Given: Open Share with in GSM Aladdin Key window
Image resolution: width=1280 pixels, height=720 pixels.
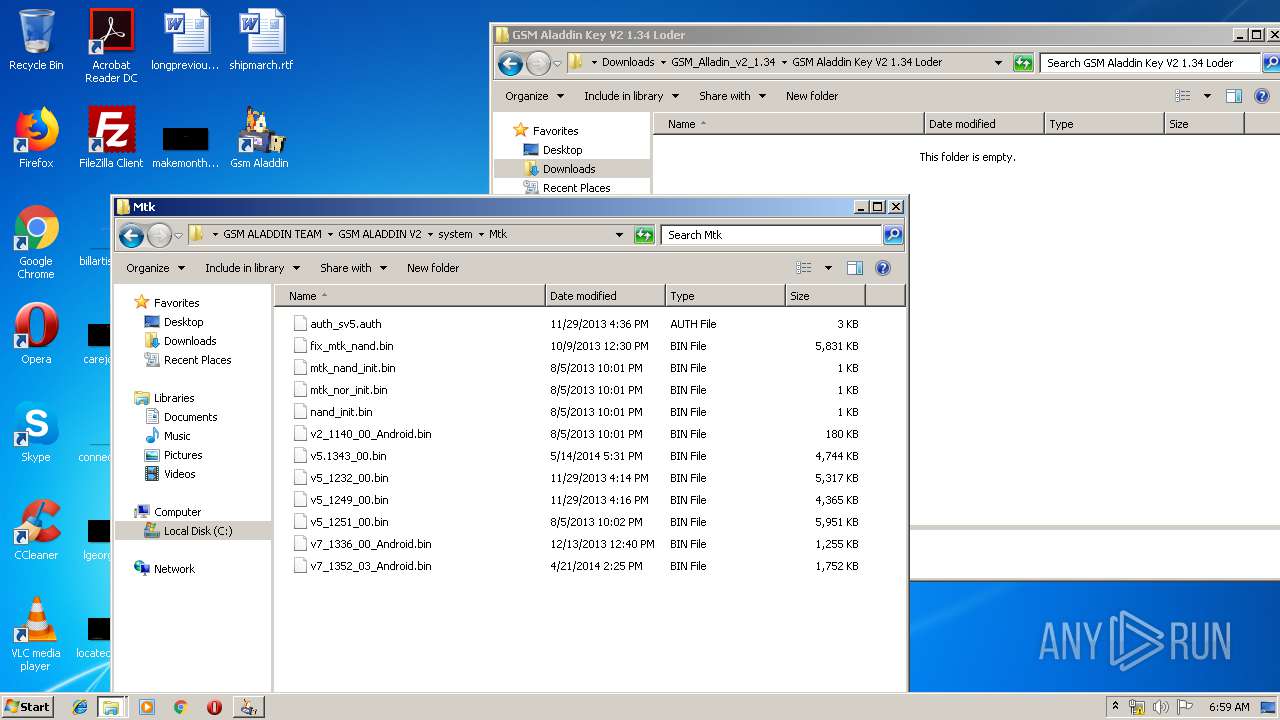Looking at the screenshot, I should 732,96.
